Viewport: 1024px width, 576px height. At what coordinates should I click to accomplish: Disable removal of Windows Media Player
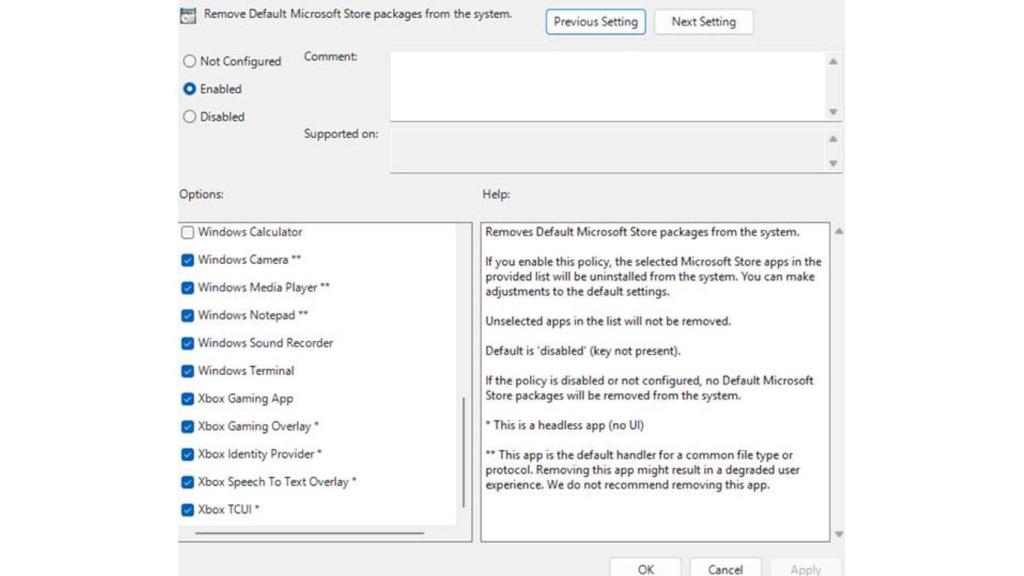point(186,287)
